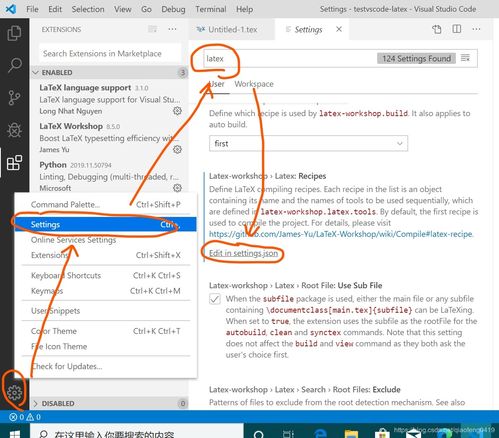Open Cortana circle in taskbar
Image resolution: width=499 pixels, height=438 pixels.
(259, 434)
